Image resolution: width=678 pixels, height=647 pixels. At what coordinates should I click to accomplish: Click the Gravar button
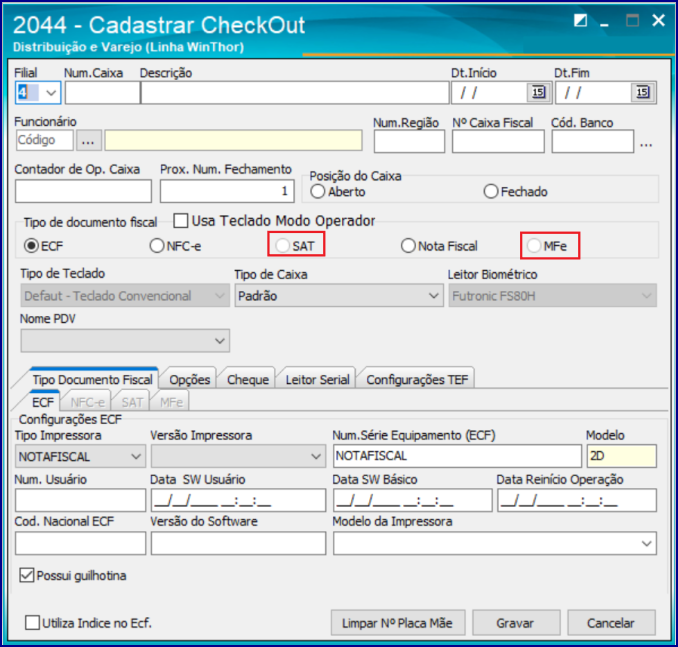515,623
